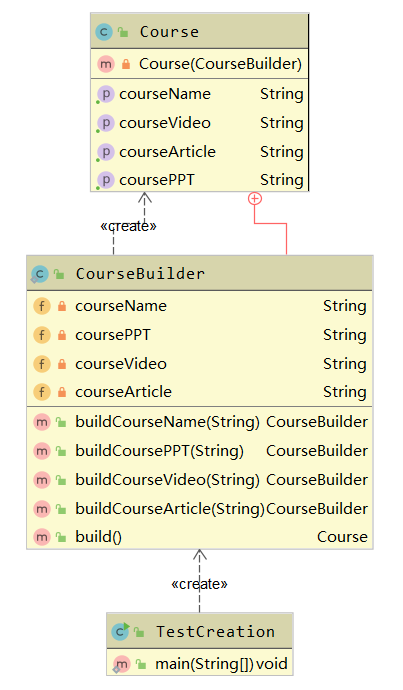403x690 pixels.
Task: Click the class icon next to Course
Action: pyautogui.click(x=104, y=32)
